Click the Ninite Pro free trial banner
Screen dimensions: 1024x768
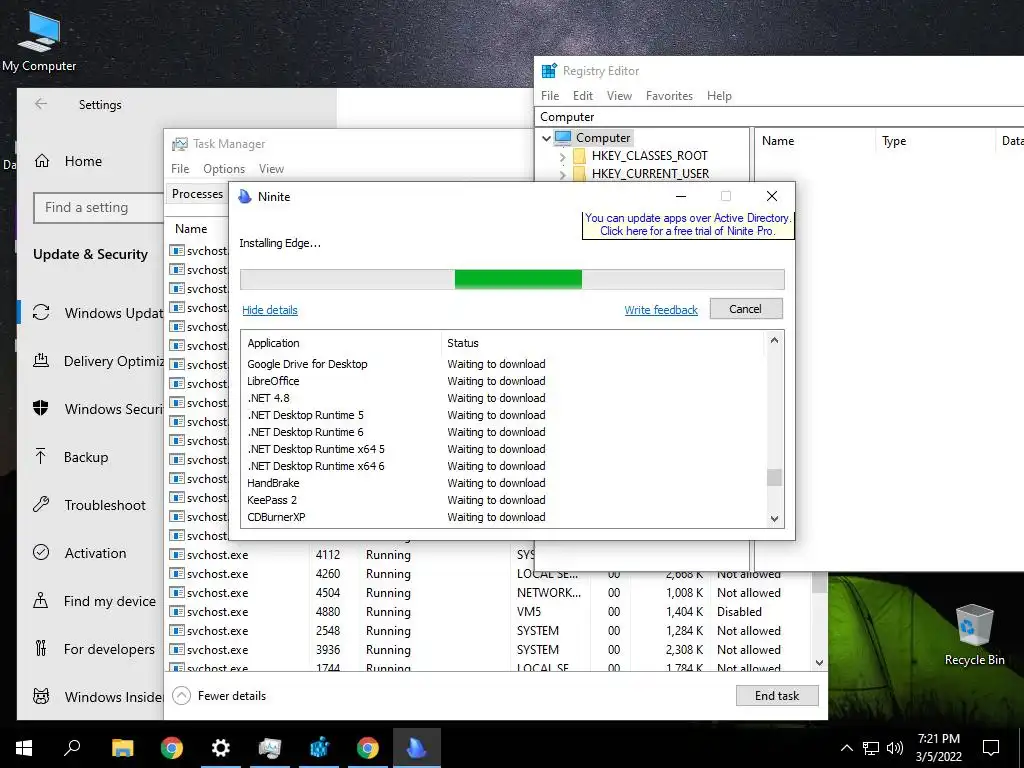(x=688, y=225)
